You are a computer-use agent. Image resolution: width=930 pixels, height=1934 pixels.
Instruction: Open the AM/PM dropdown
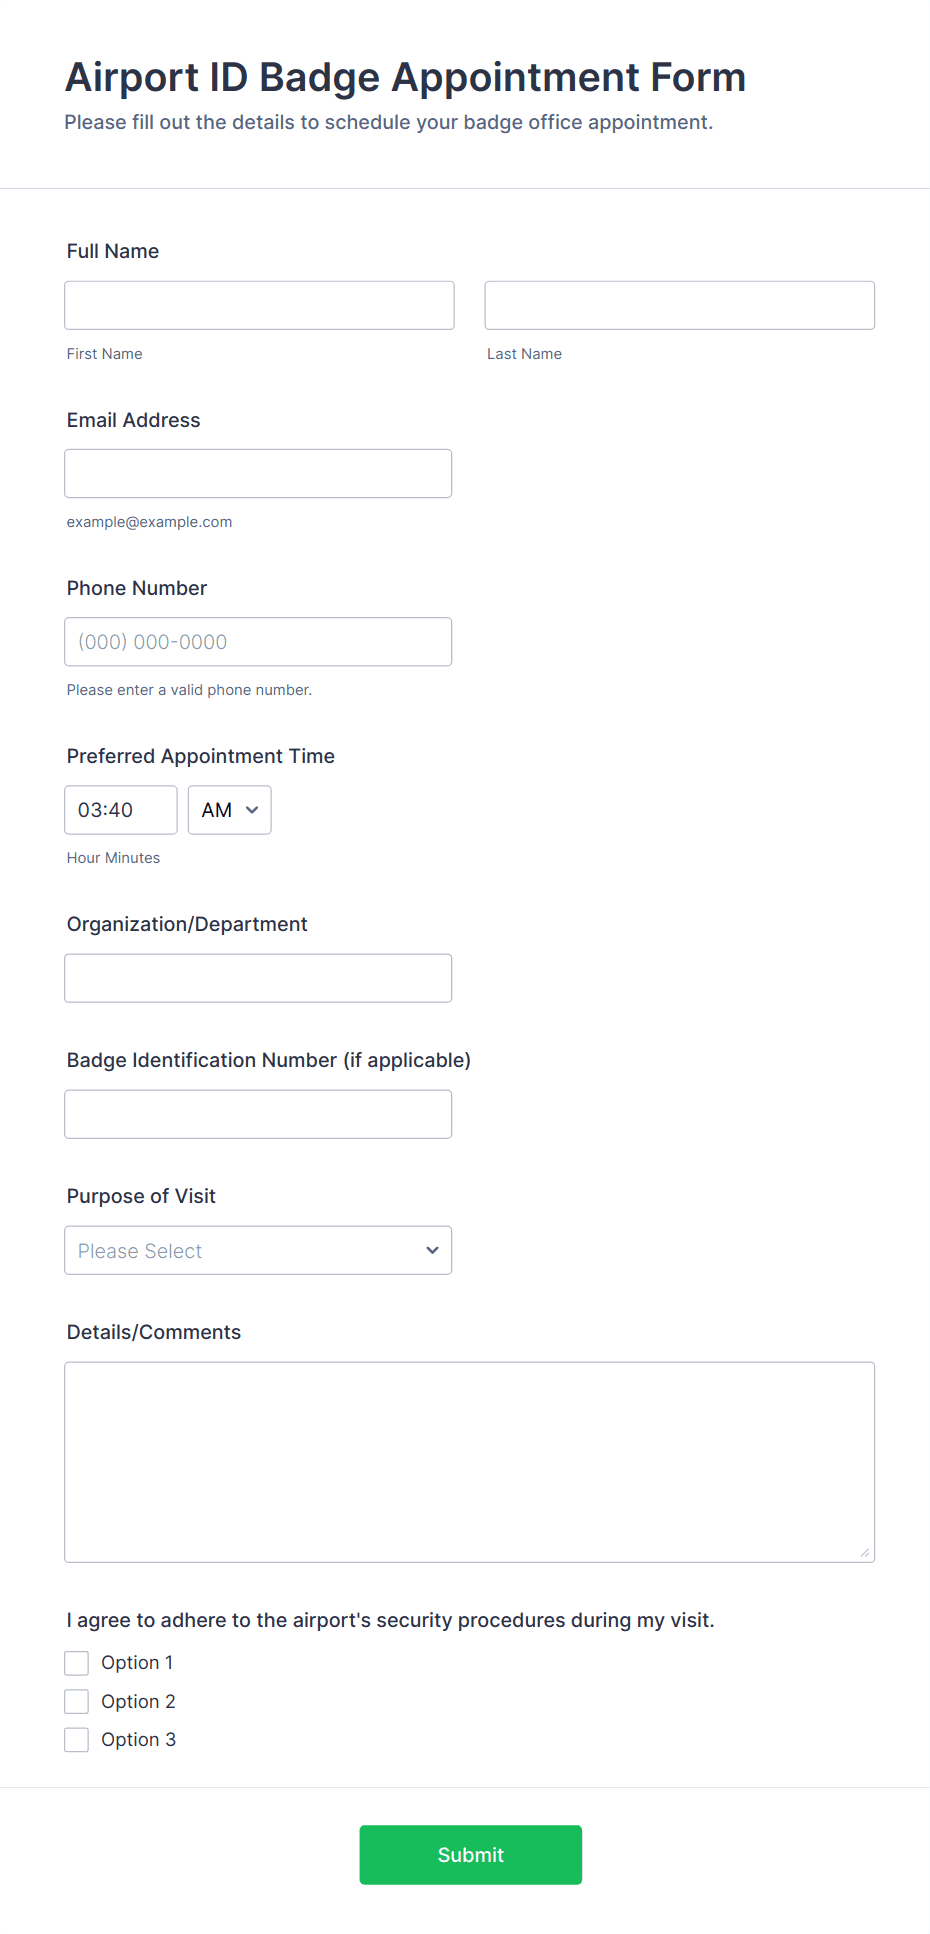(x=230, y=810)
